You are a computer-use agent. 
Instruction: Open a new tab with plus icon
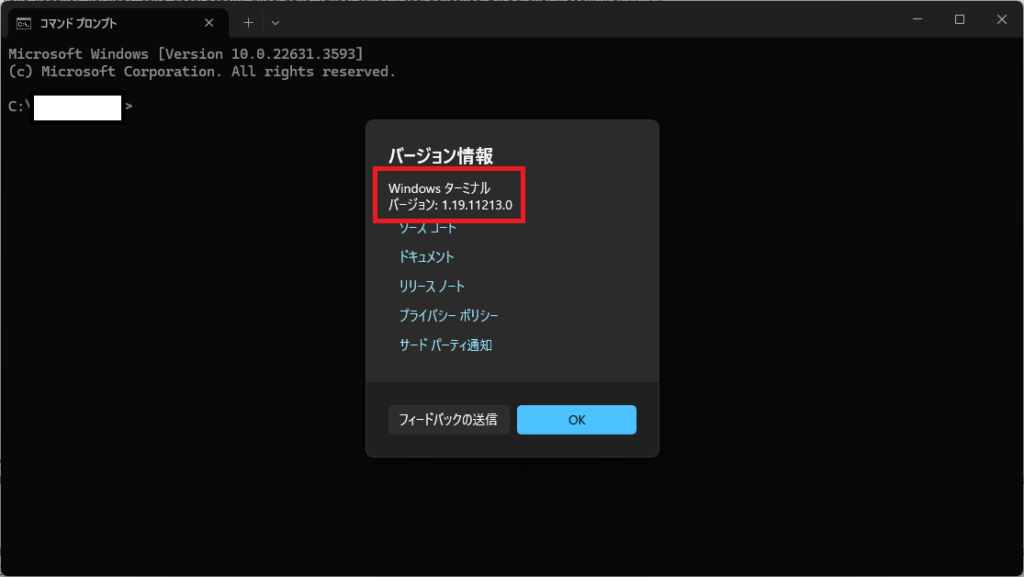tap(248, 23)
